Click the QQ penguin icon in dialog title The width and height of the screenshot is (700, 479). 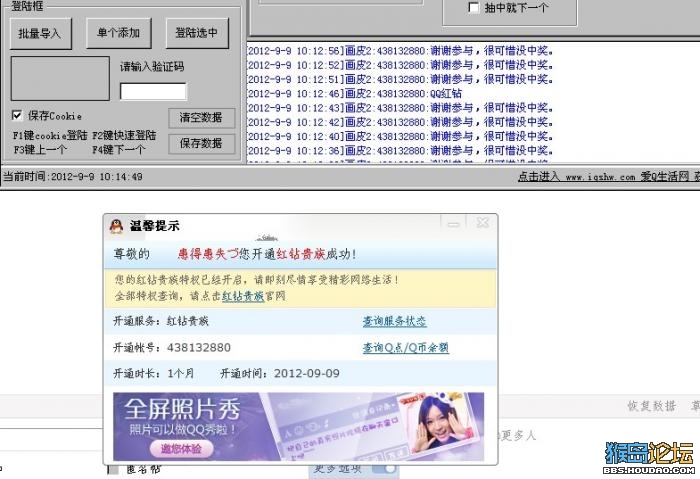pos(117,226)
